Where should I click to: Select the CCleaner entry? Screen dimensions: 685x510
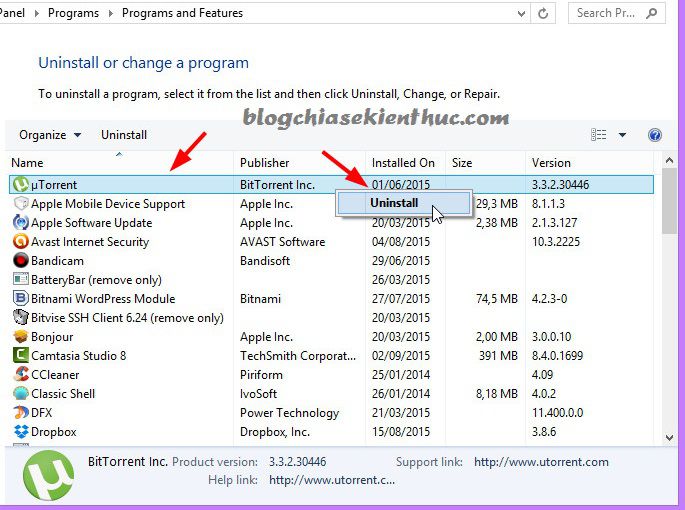[55, 375]
